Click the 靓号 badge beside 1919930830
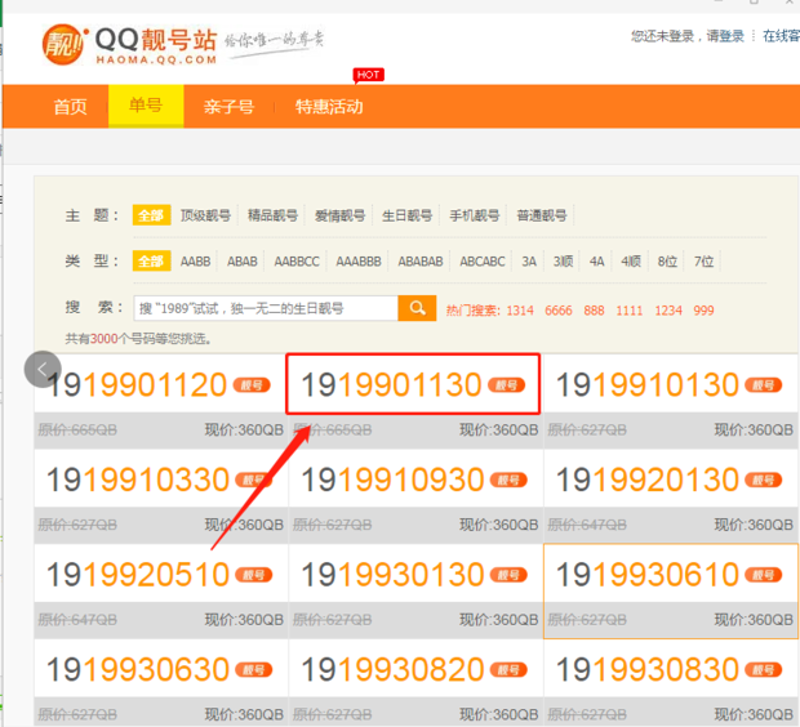Screen dimensions: 800x727 763,669
